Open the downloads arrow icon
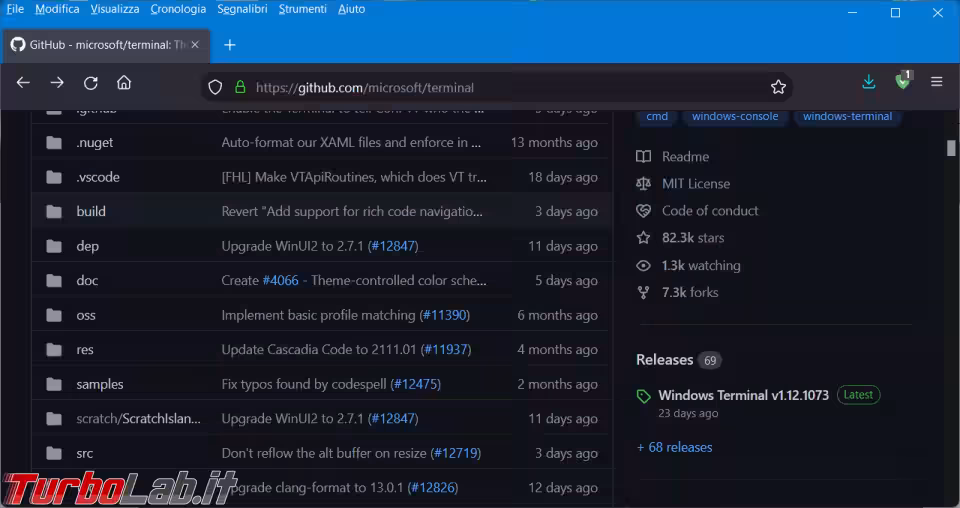The width and height of the screenshot is (960, 508). click(x=869, y=82)
